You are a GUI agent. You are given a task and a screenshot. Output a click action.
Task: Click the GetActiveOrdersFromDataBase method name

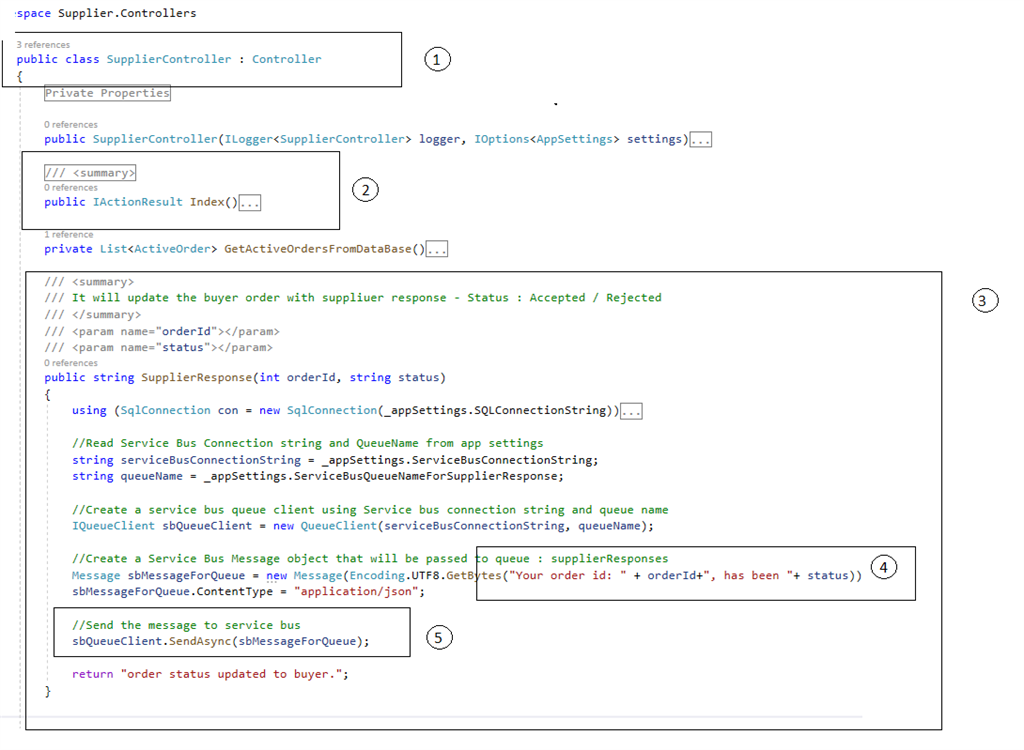pos(318,249)
